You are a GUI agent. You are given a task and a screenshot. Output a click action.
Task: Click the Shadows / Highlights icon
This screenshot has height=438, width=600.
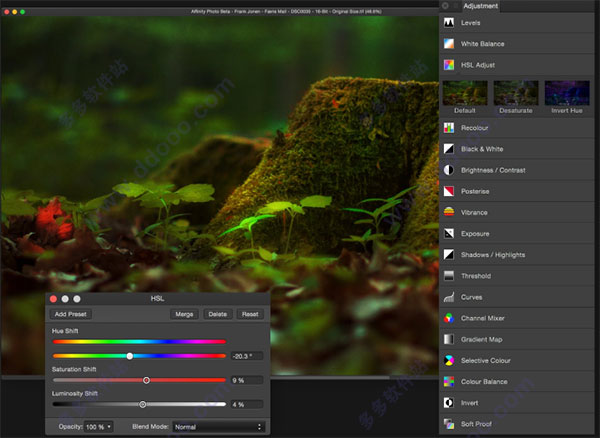point(449,254)
